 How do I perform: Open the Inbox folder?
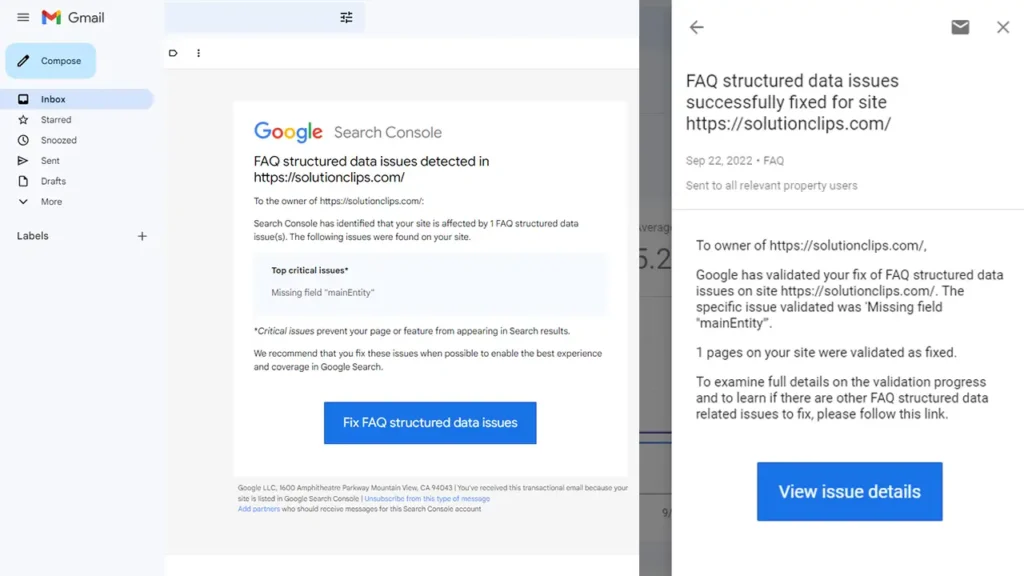53,99
